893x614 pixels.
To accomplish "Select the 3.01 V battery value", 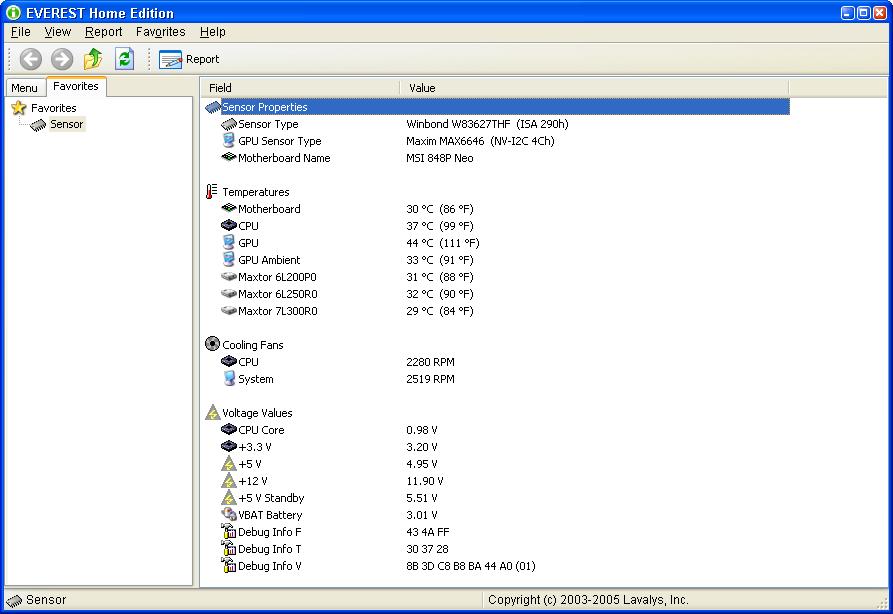I will click(x=422, y=515).
